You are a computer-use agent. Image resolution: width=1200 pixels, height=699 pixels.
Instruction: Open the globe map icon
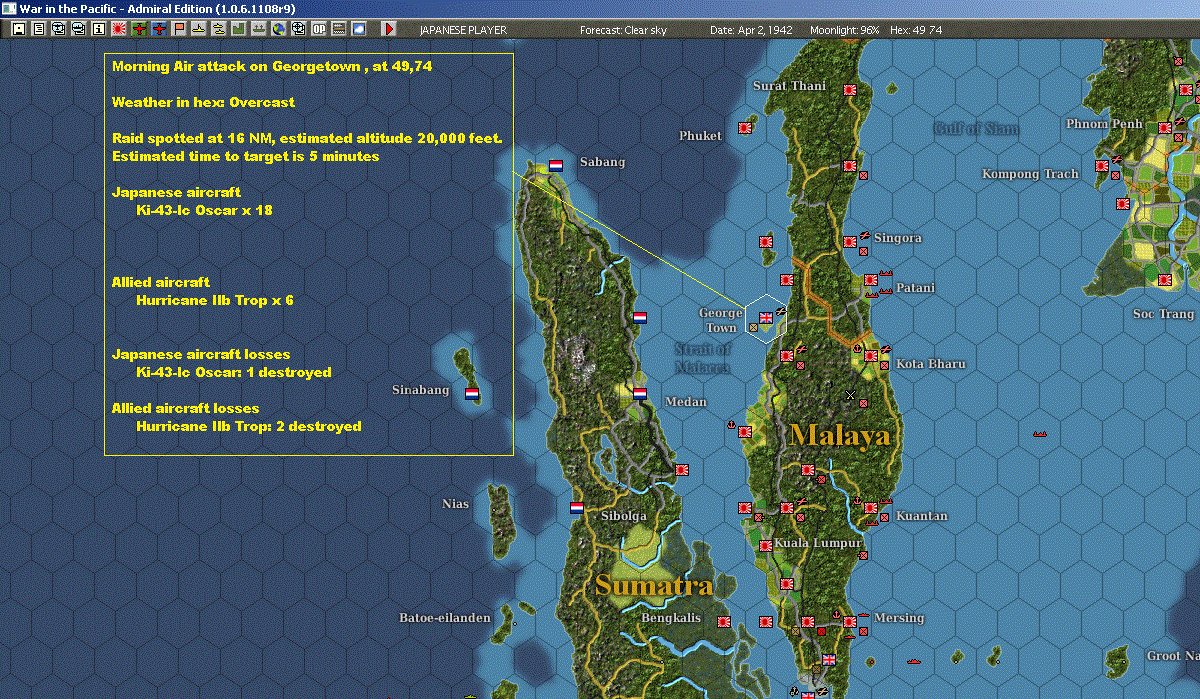[x=279, y=29]
